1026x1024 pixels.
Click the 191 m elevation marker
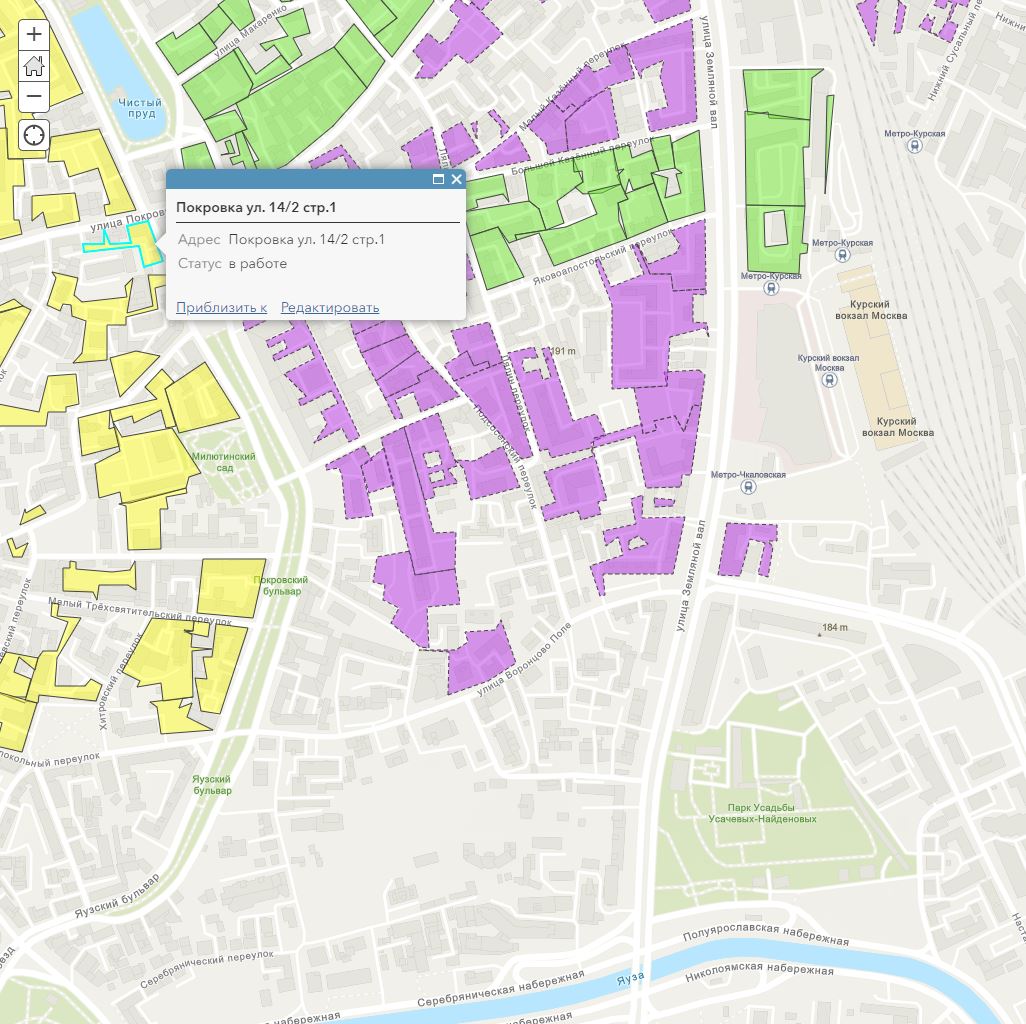point(564,351)
